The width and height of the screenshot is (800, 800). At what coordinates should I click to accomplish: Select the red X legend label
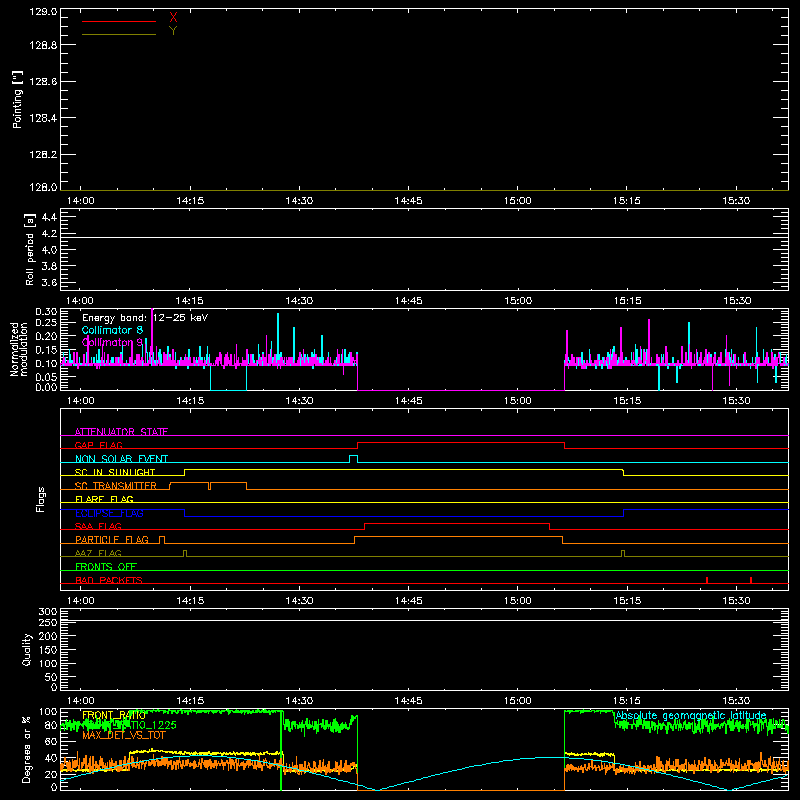pyautogui.click(x=173, y=18)
